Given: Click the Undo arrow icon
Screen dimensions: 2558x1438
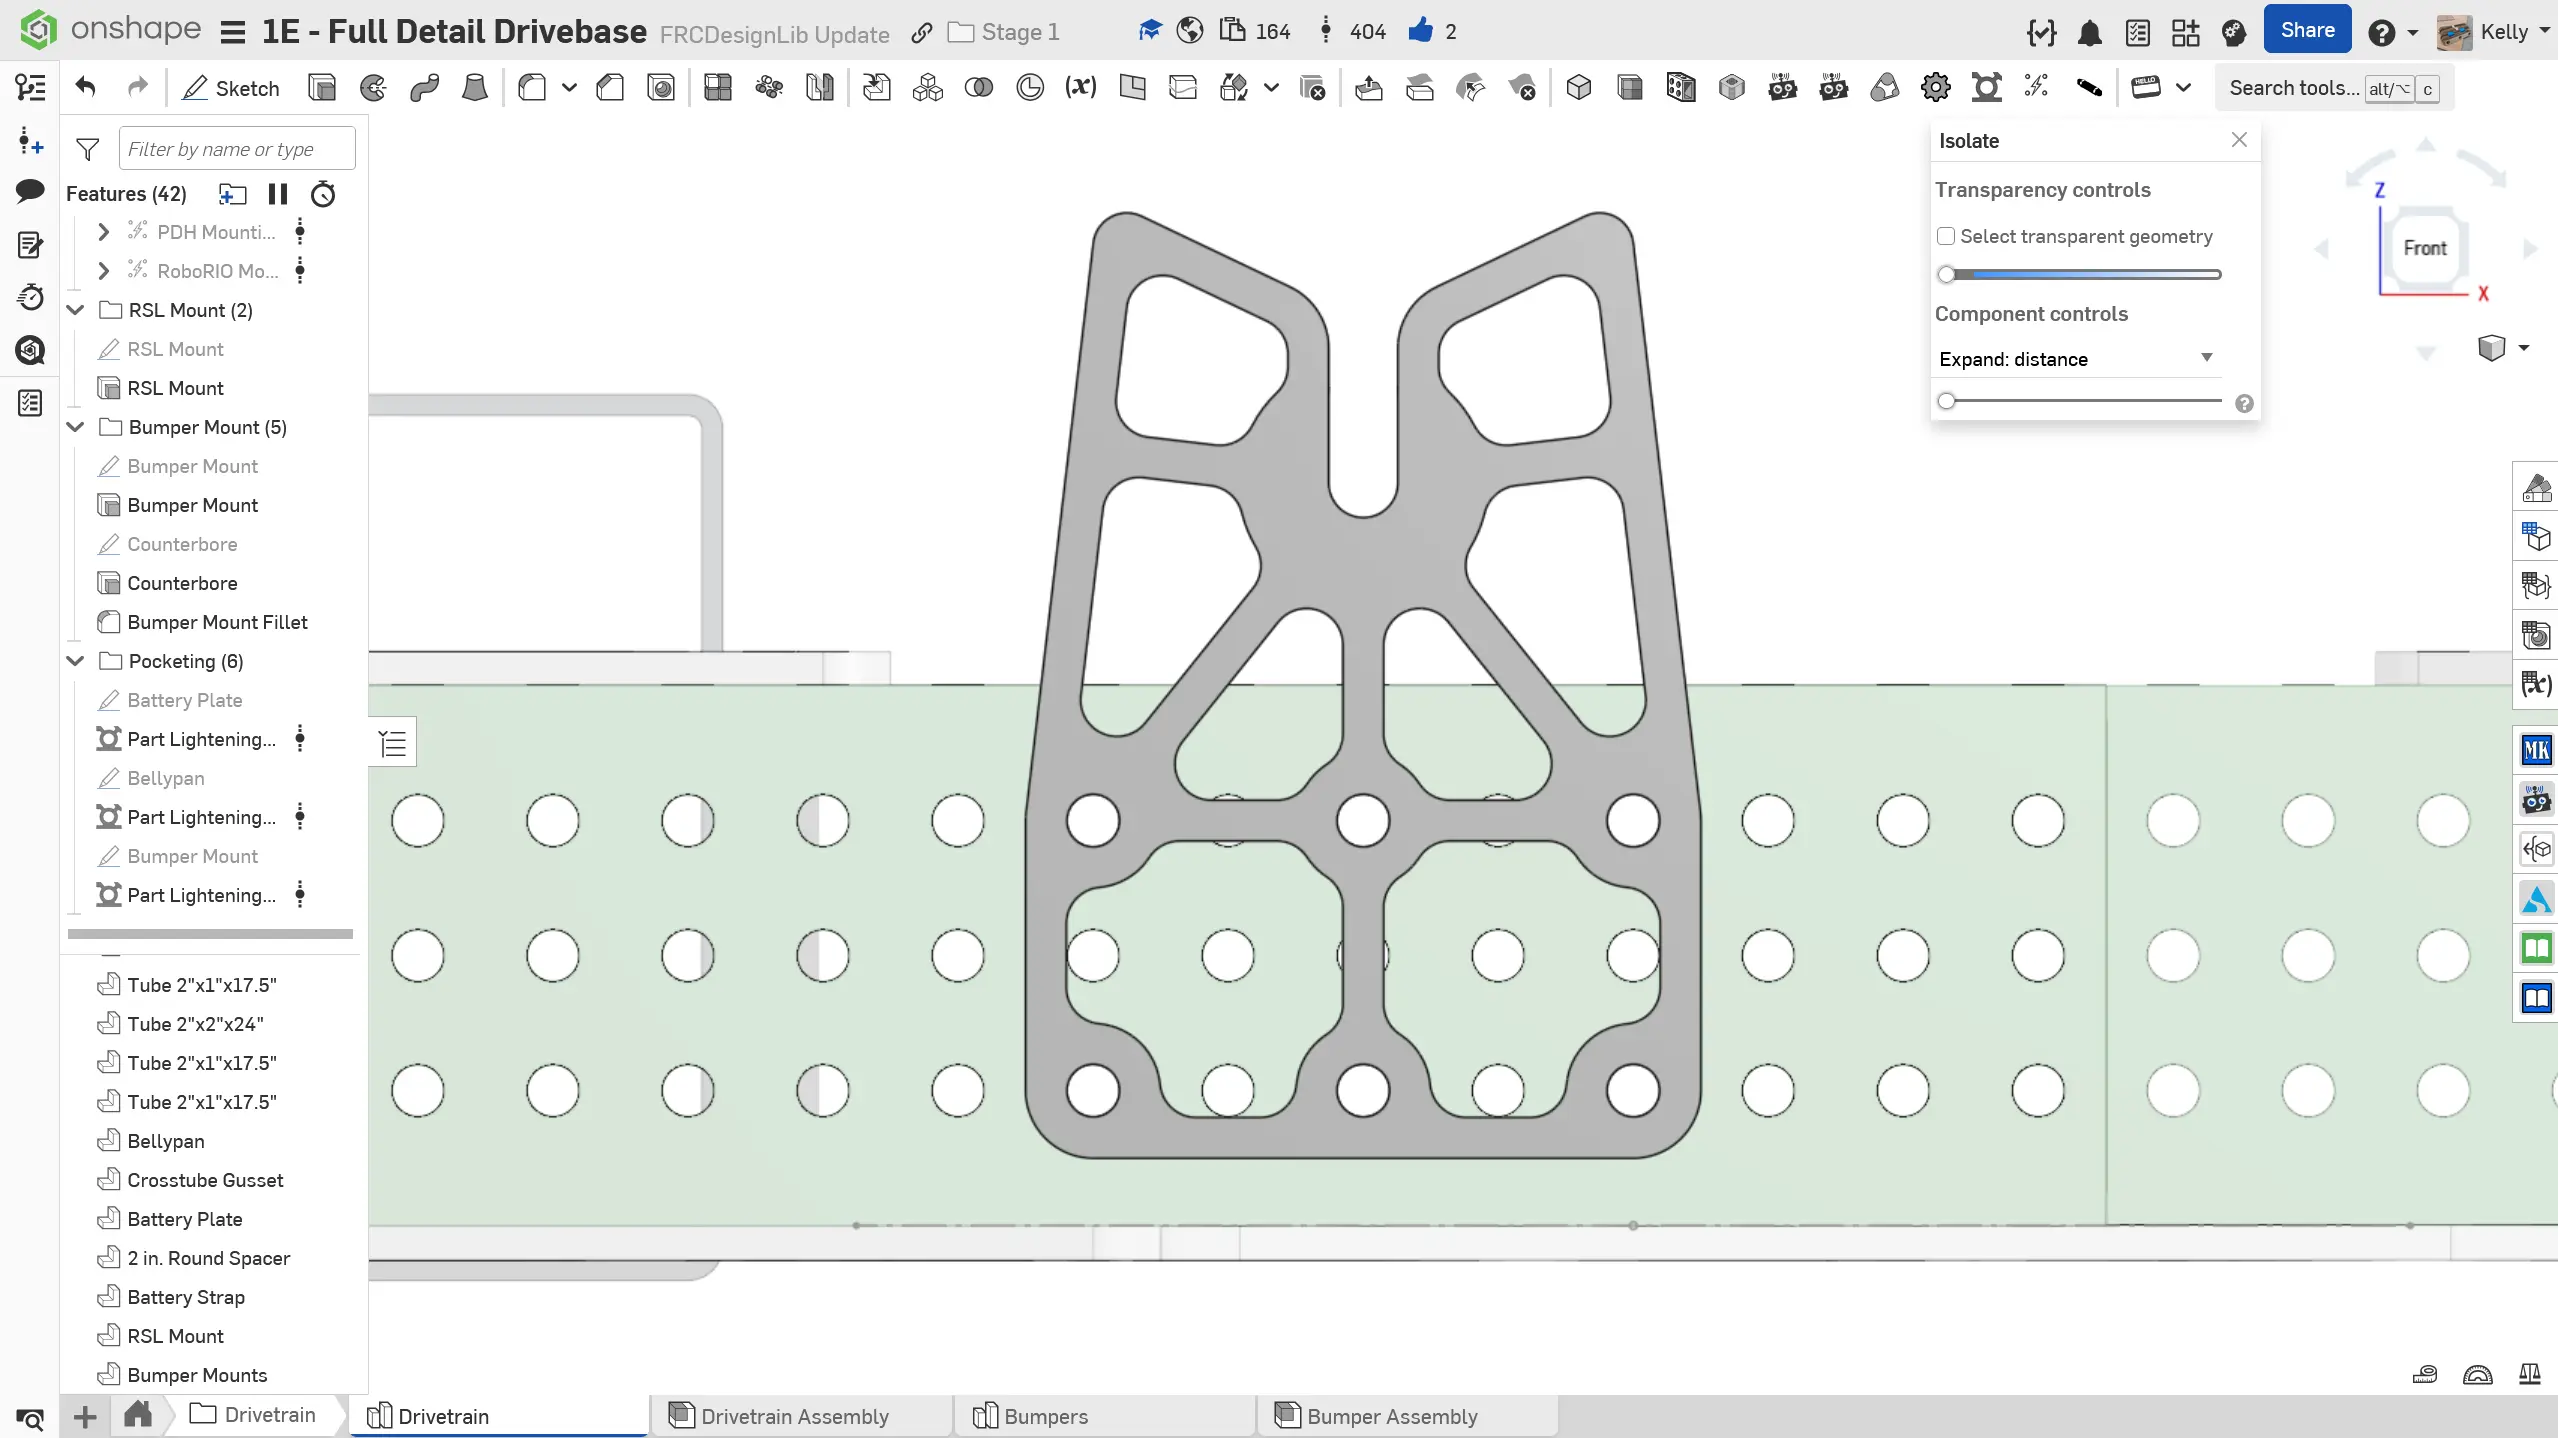Looking at the screenshot, I should (x=86, y=88).
